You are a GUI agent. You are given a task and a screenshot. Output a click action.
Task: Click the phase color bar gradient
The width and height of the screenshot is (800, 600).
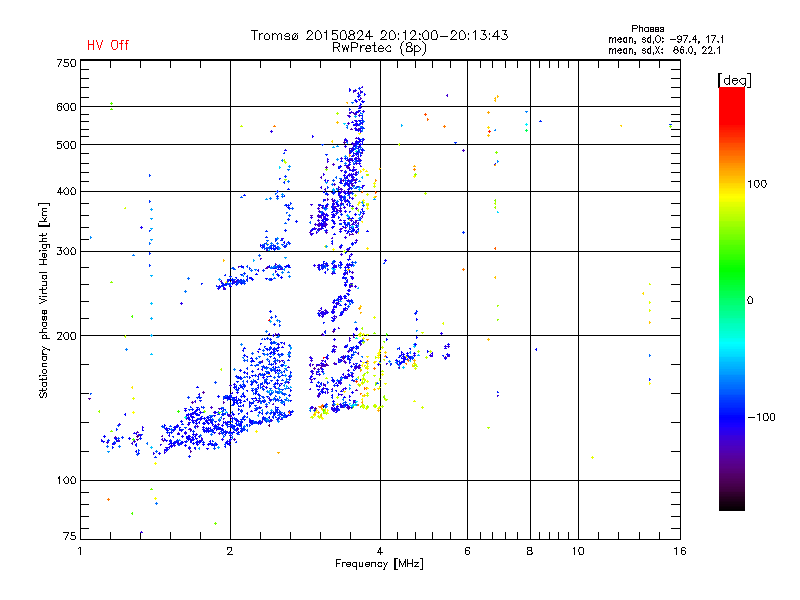tap(732, 298)
